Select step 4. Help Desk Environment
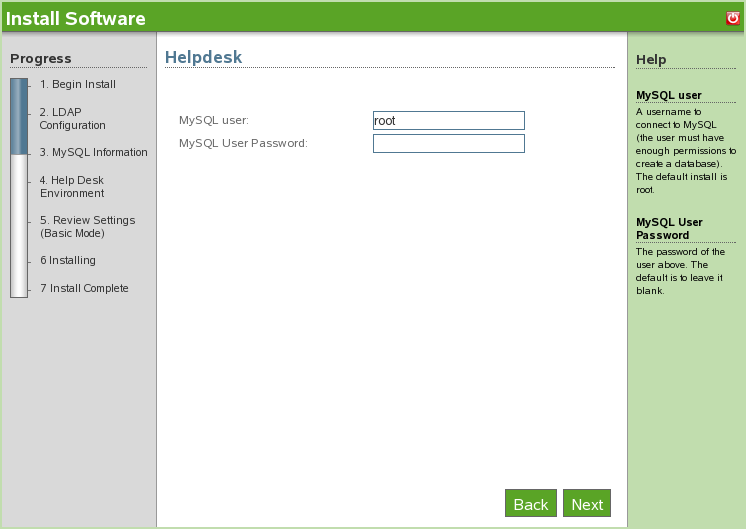This screenshot has height=529, width=746. pyautogui.click(x=72, y=186)
